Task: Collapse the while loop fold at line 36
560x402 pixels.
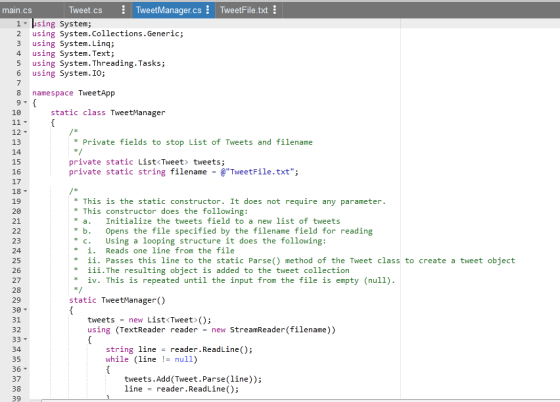Action: tap(25, 369)
